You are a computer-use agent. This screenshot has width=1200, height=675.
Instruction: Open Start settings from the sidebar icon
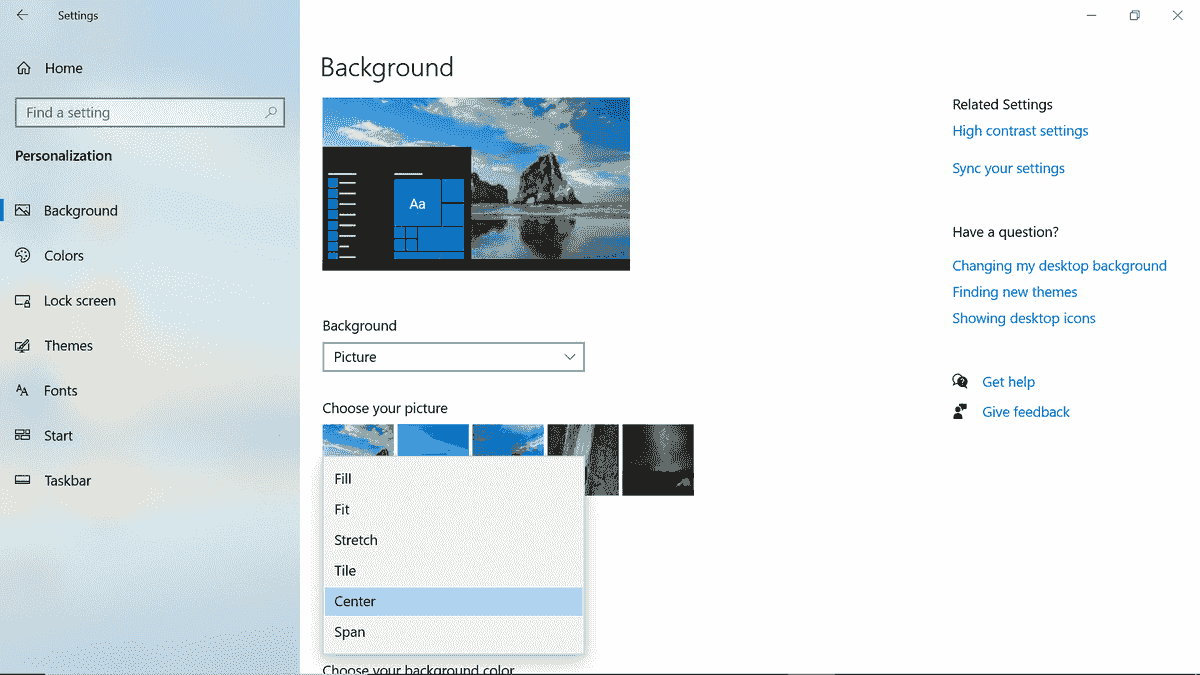coord(22,435)
